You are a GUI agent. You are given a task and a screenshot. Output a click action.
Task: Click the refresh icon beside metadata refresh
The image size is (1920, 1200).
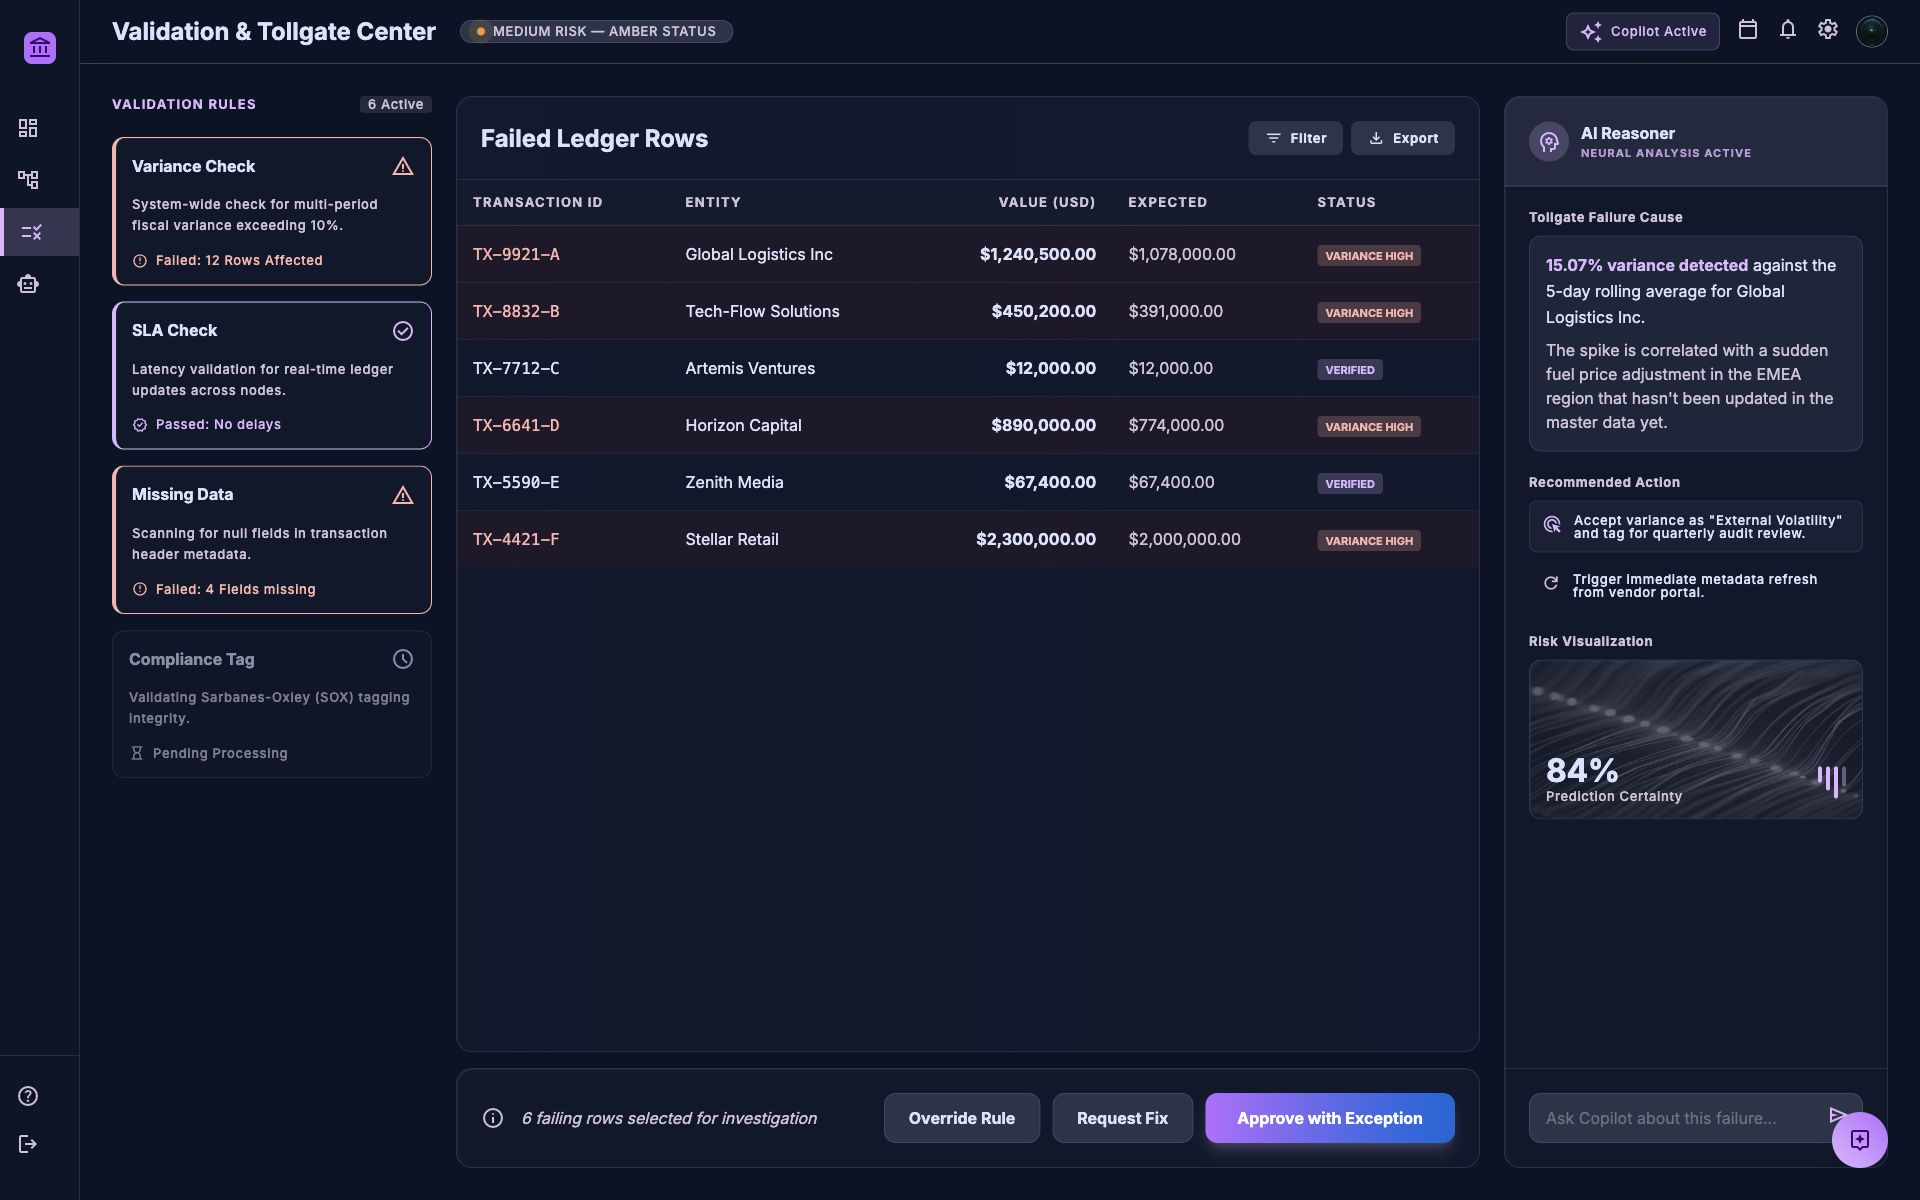pyautogui.click(x=1551, y=583)
